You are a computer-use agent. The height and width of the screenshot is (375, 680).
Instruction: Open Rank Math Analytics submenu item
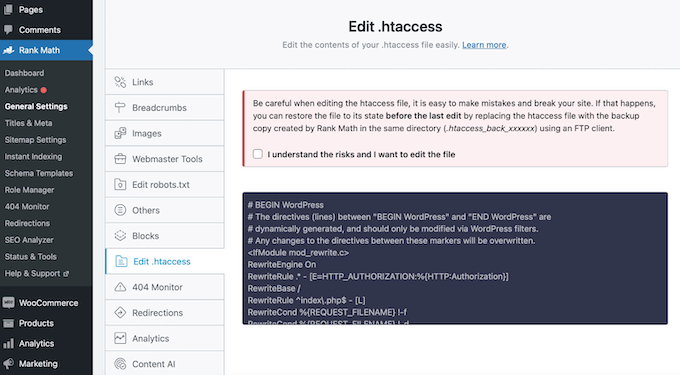[x=21, y=90]
